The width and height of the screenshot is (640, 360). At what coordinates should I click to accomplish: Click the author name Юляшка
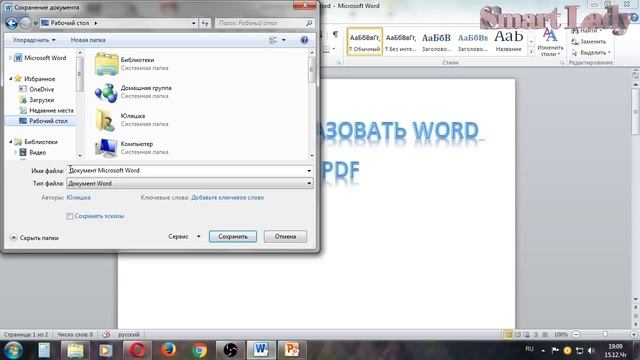coord(78,198)
